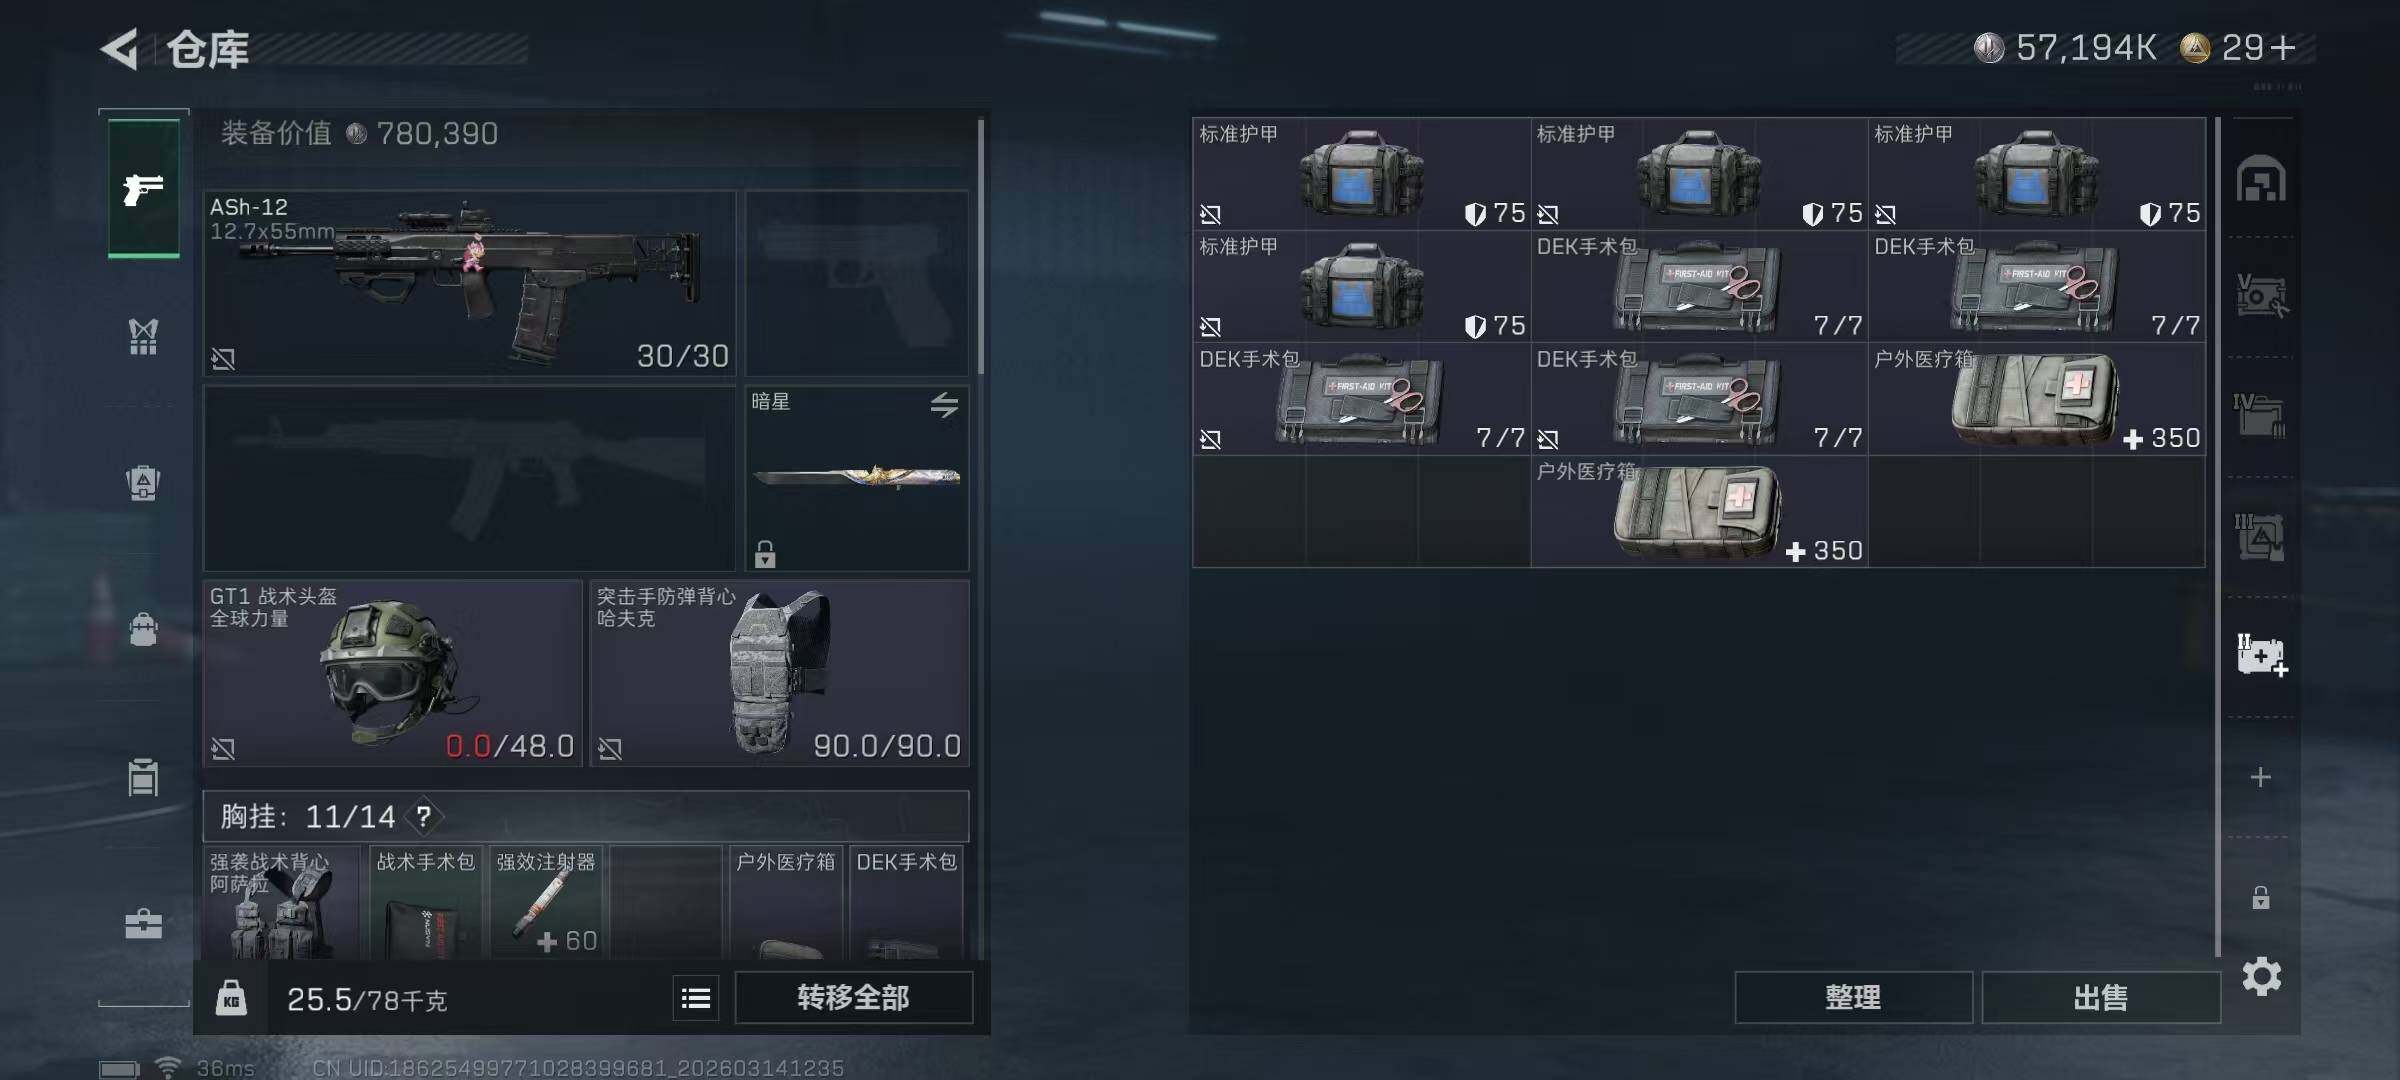Click 出售 to sell items
The height and width of the screenshot is (1080, 2400).
2100,998
